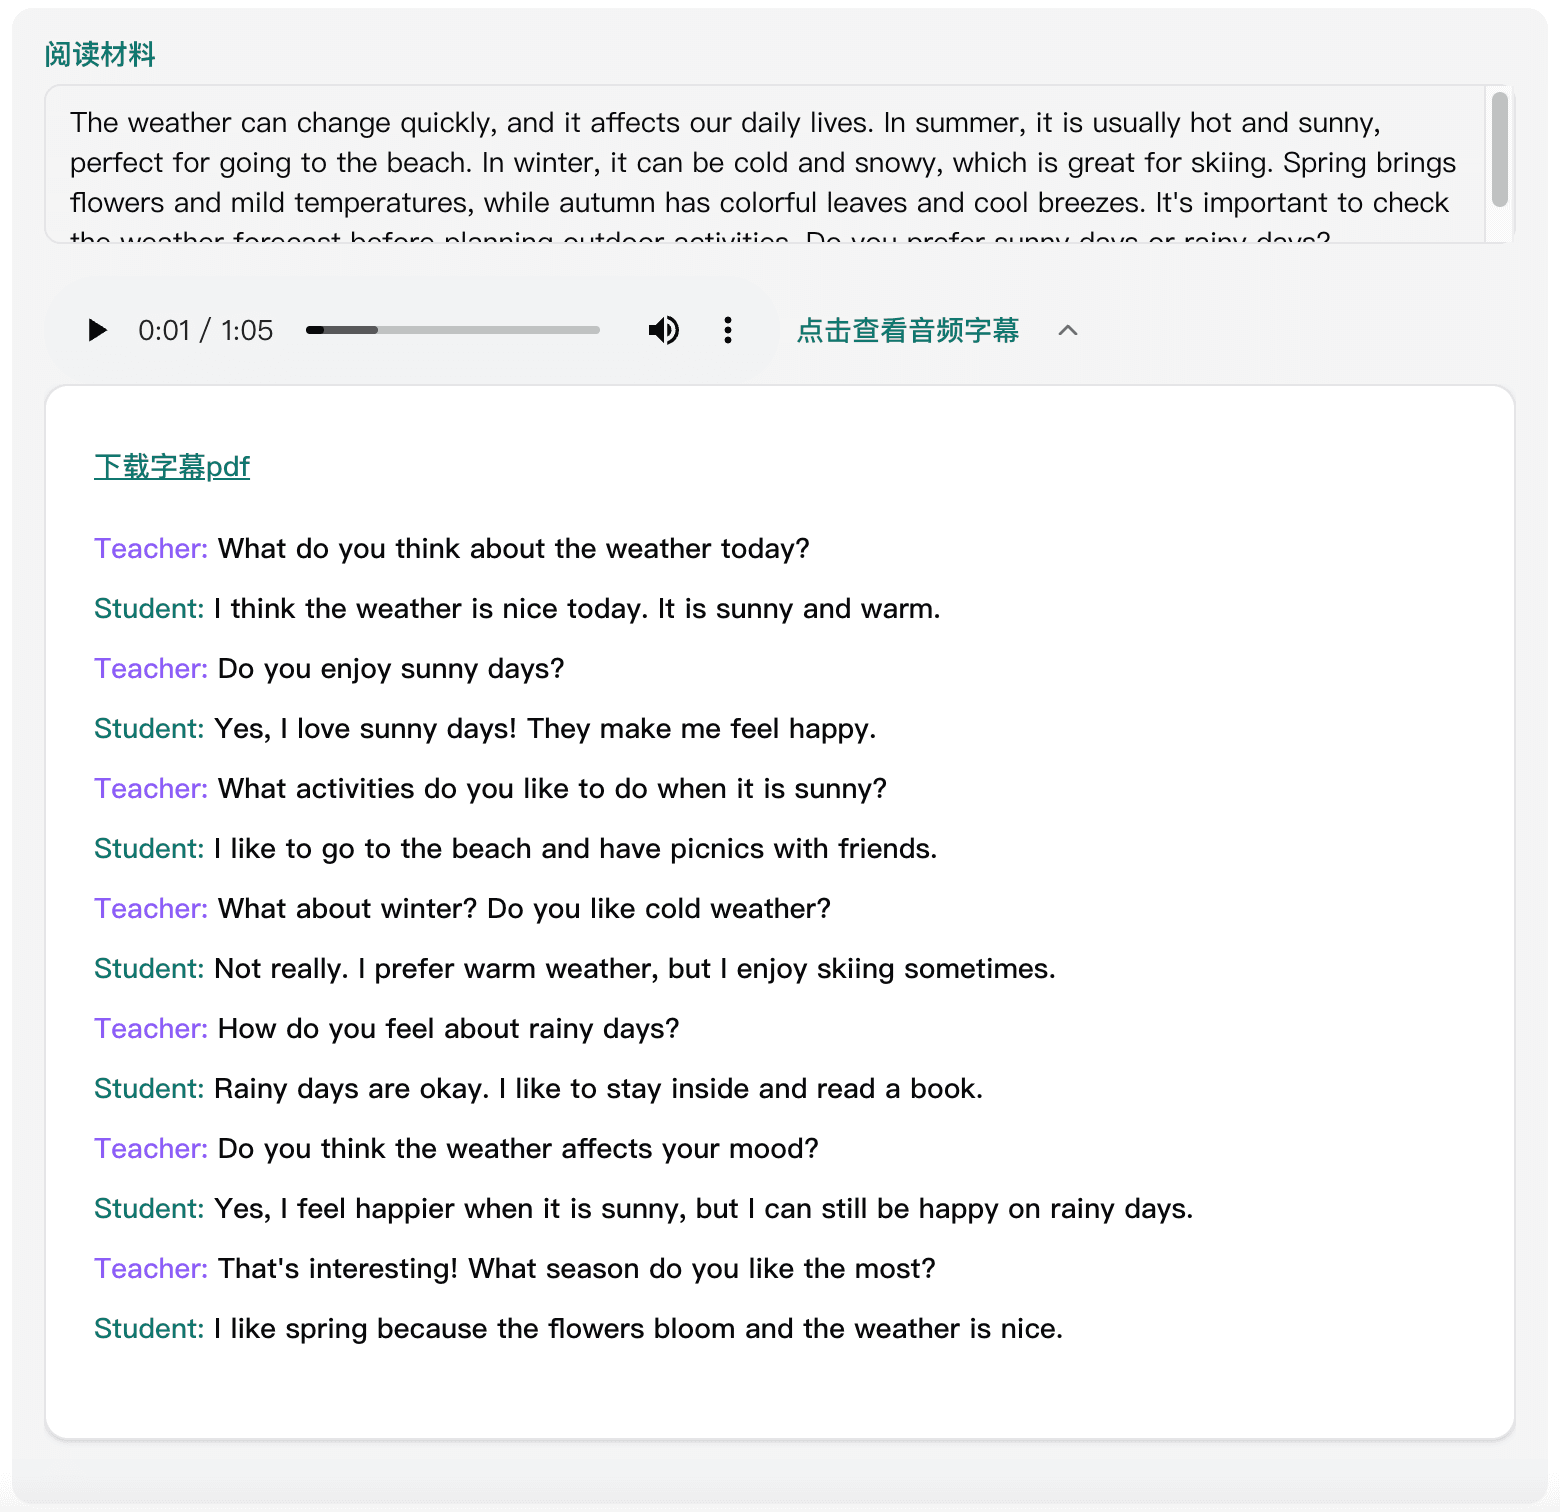The image size is (1560, 1512).
Task: Play the audio recording
Action: [97, 330]
